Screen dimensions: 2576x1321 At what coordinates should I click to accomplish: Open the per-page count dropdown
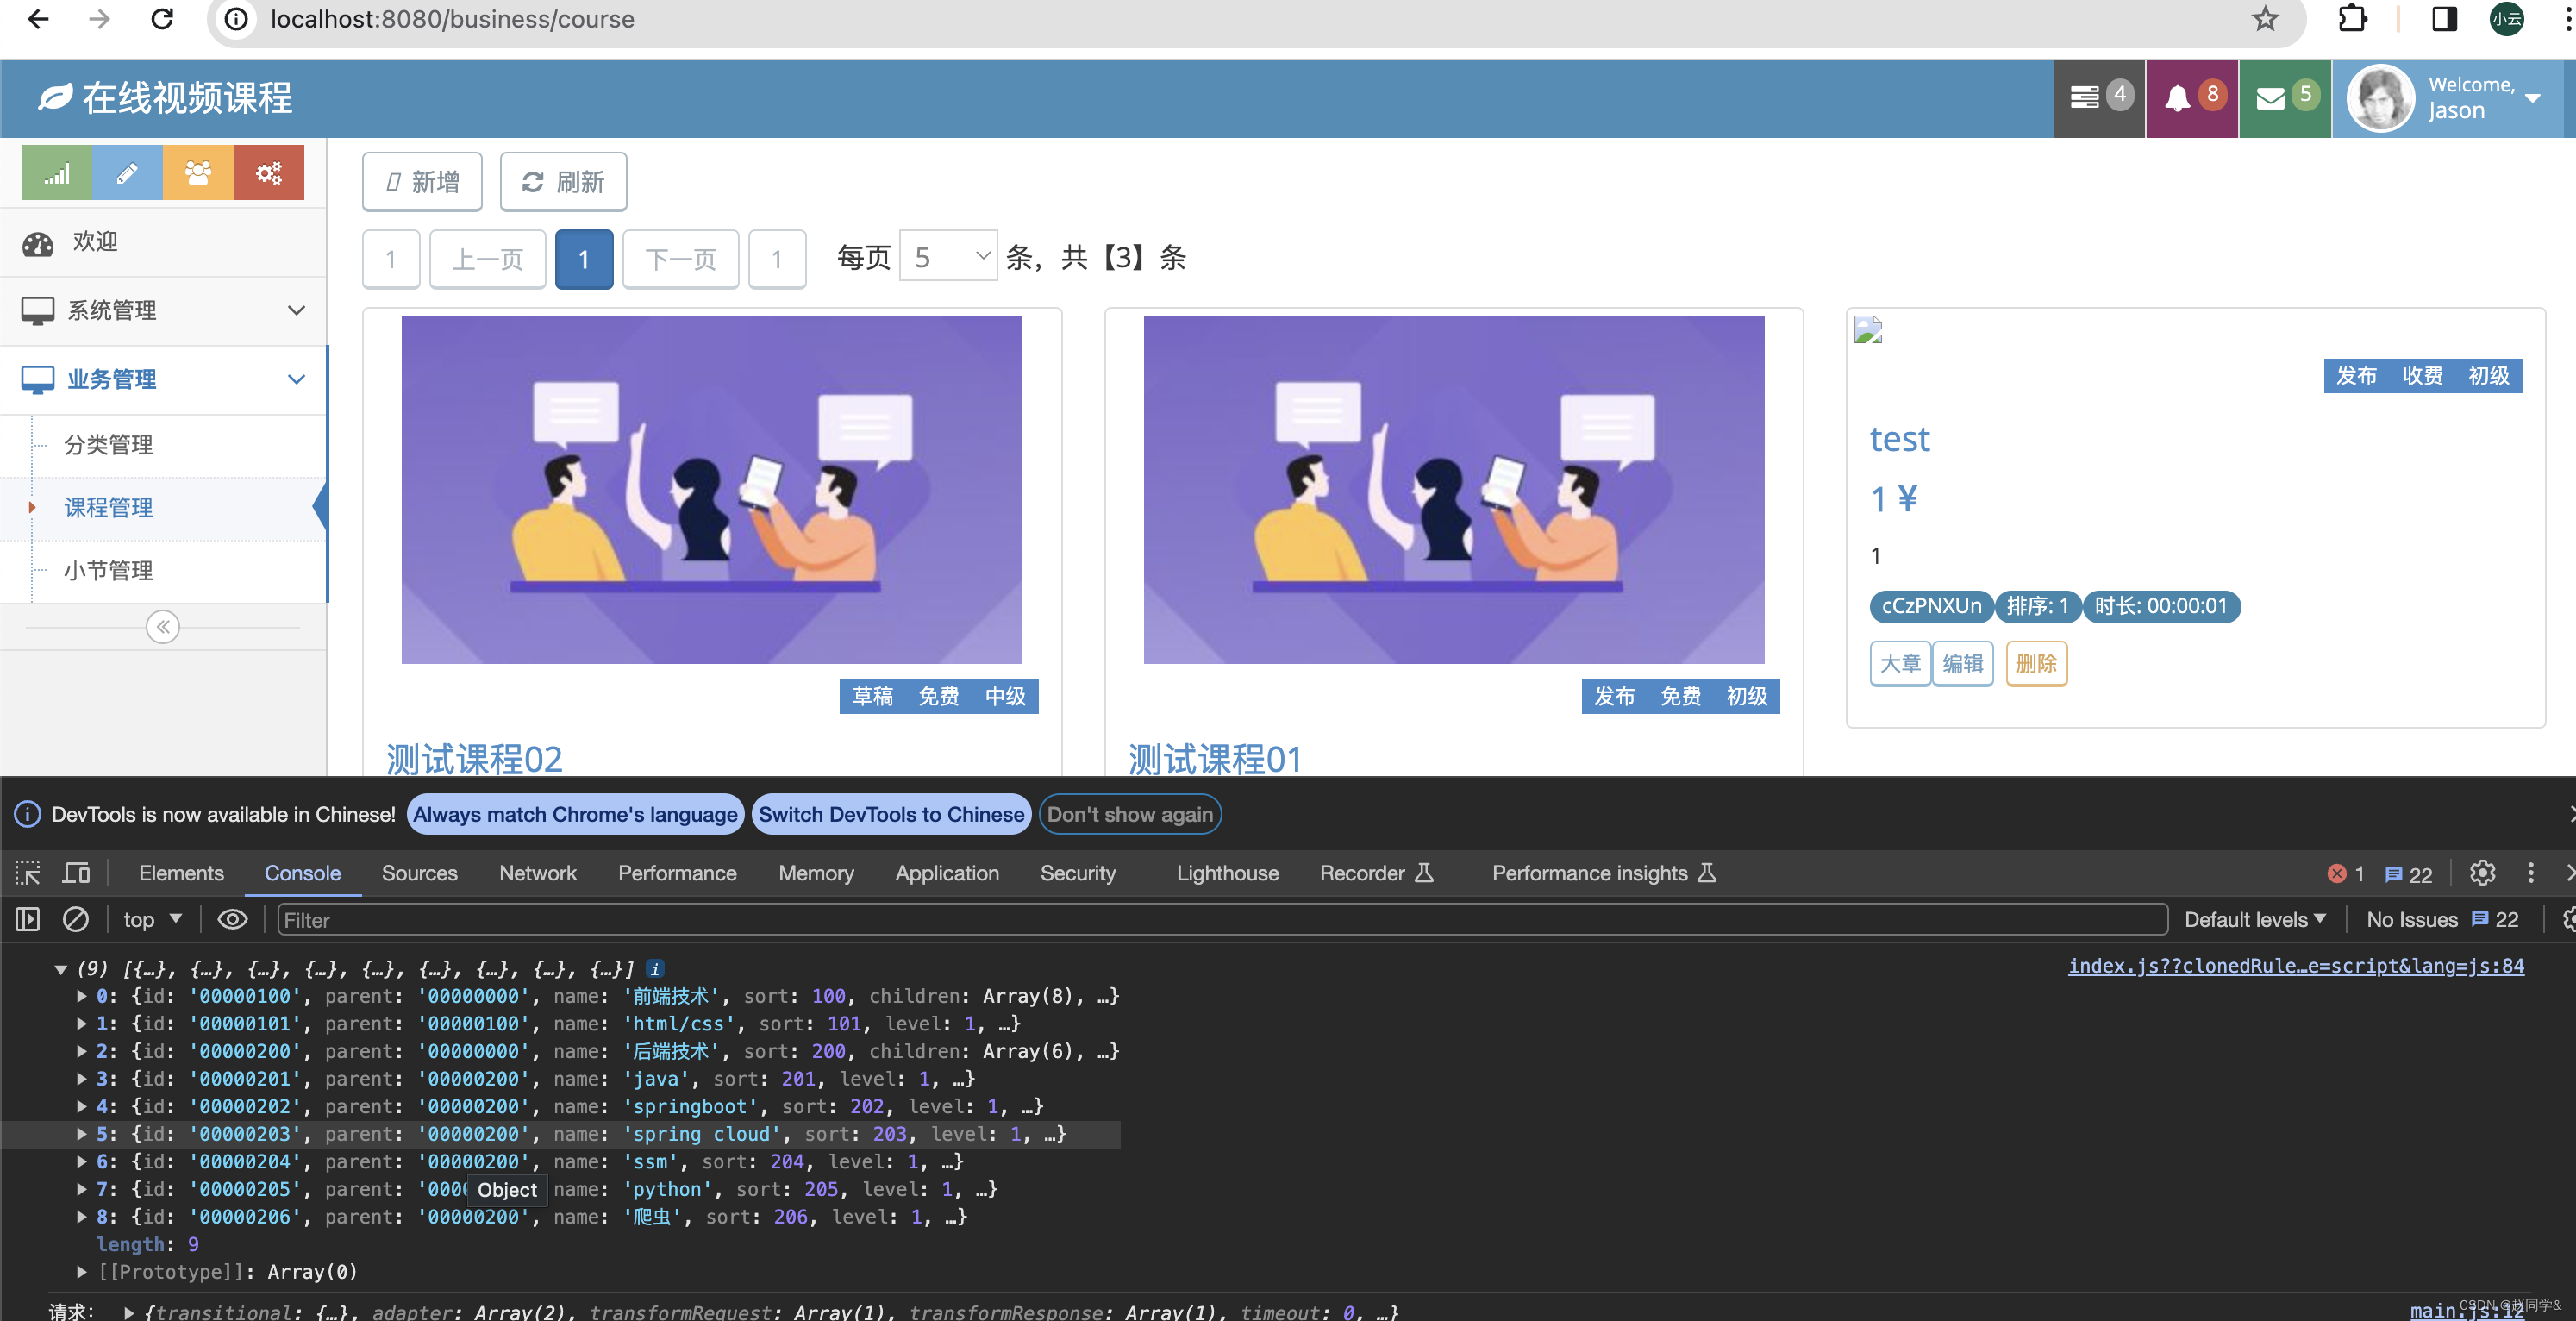(x=948, y=257)
